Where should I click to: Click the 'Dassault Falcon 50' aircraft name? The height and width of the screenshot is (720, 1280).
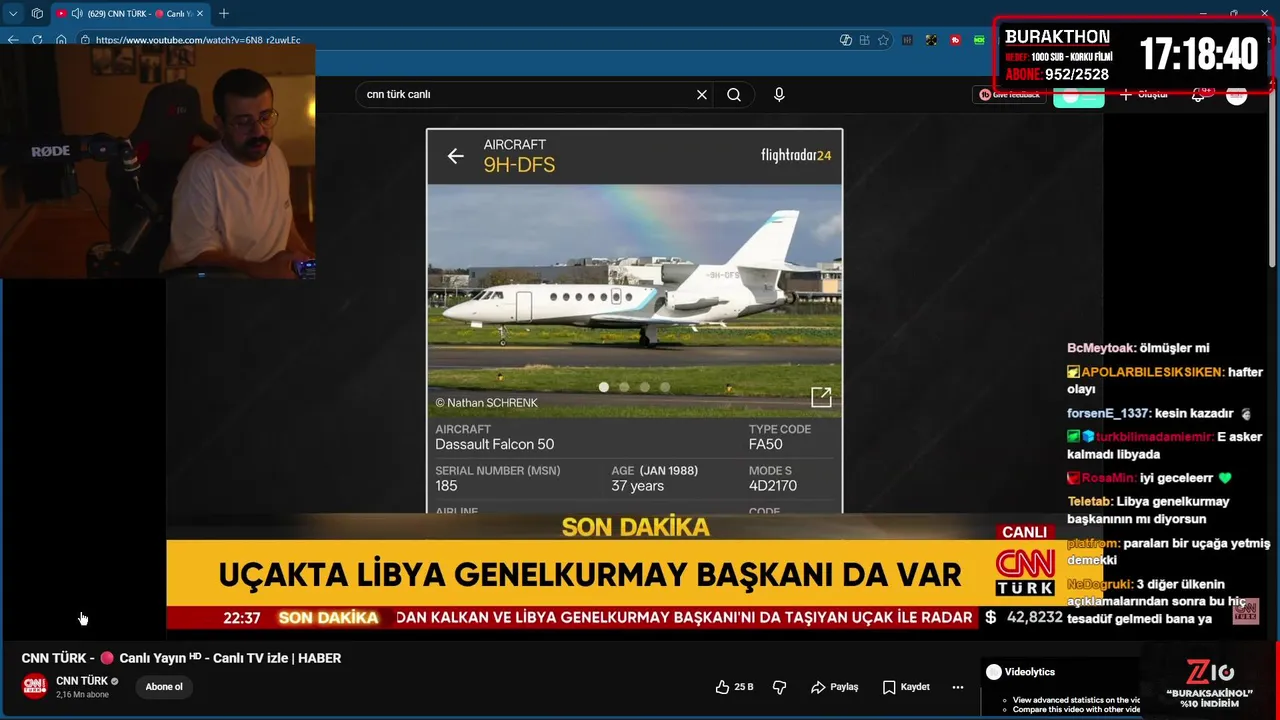tap(494, 444)
